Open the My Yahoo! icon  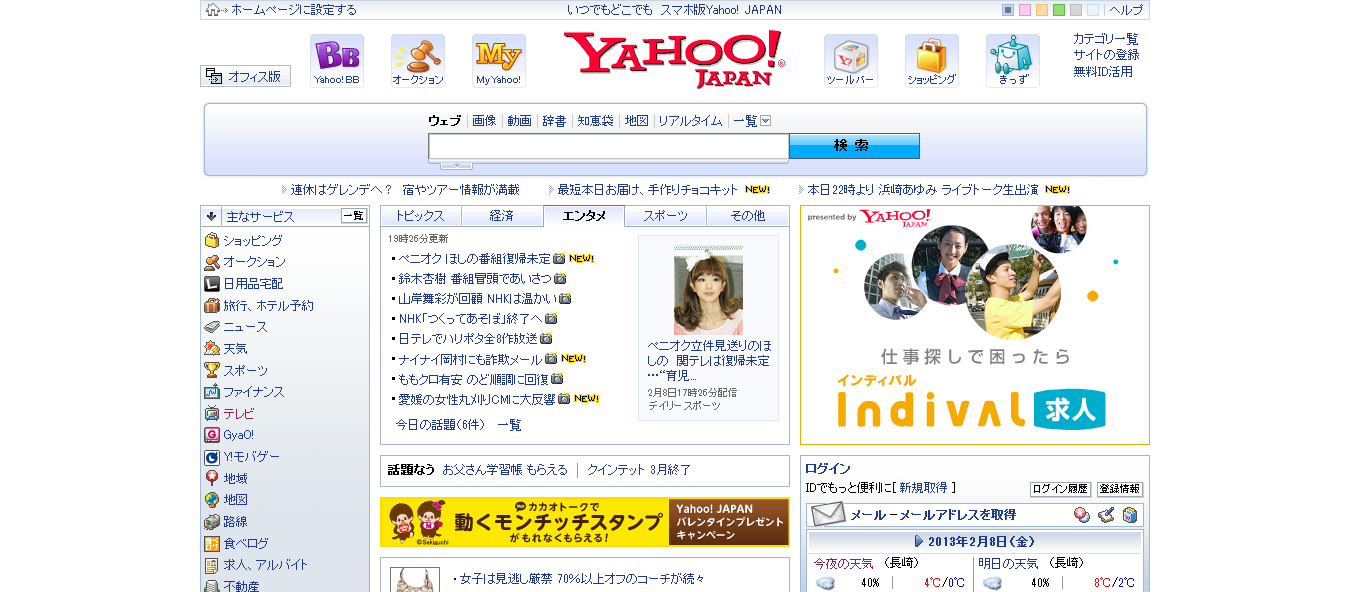(x=498, y=60)
